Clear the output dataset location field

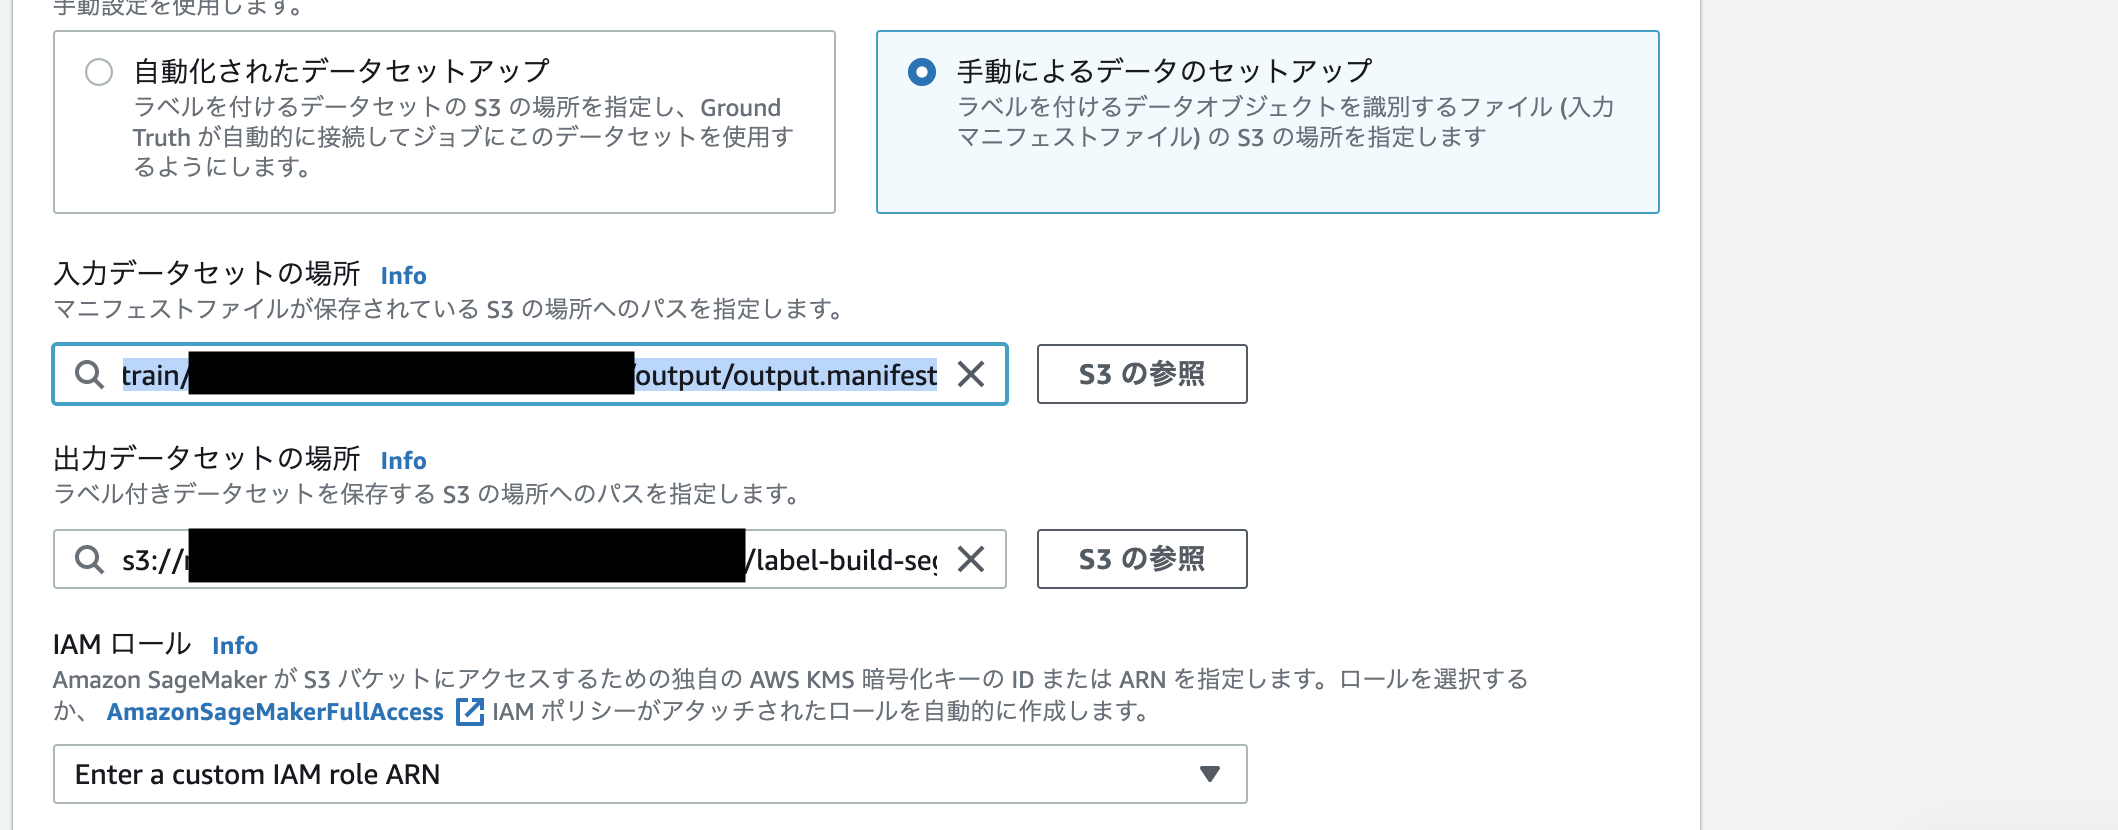pyautogui.click(x=969, y=560)
